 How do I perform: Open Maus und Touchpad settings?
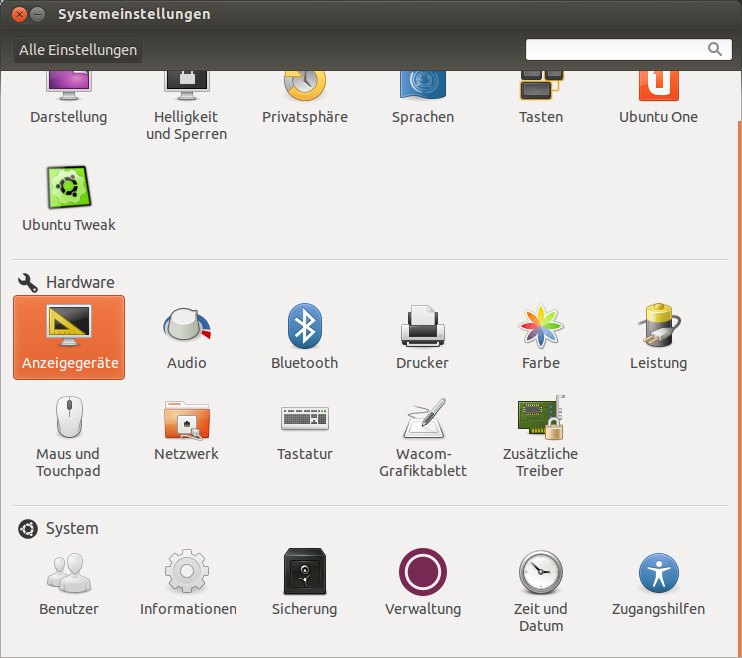pyautogui.click(x=69, y=435)
